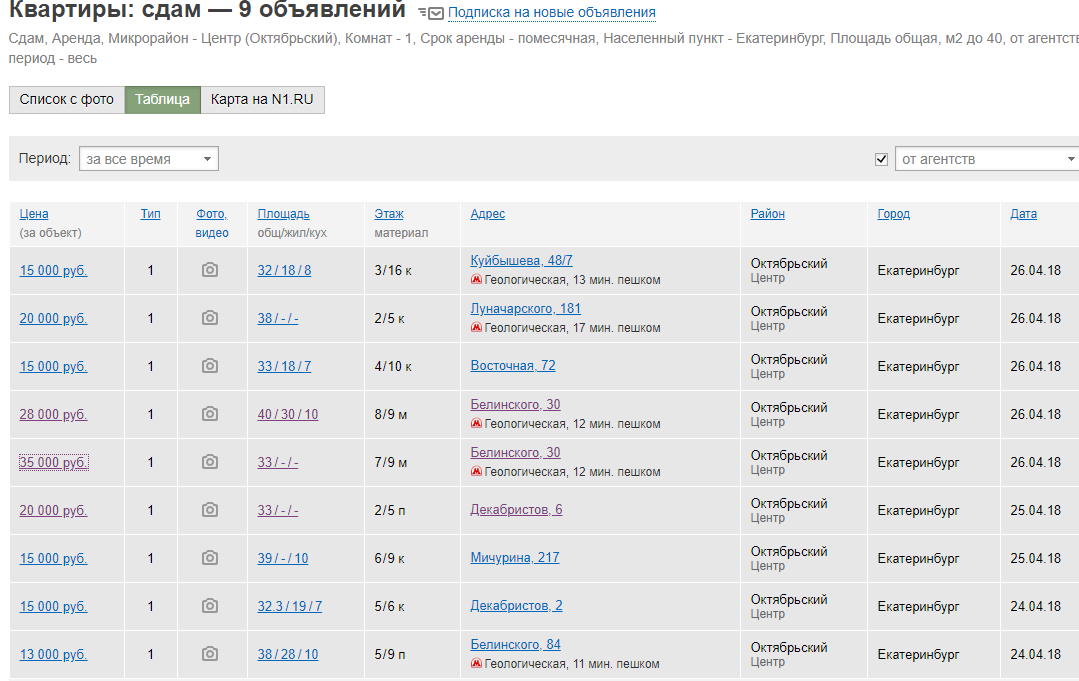Open 'Карта на N1.RU' tab
The image size is (1079, 681).
tap(262, 100)
